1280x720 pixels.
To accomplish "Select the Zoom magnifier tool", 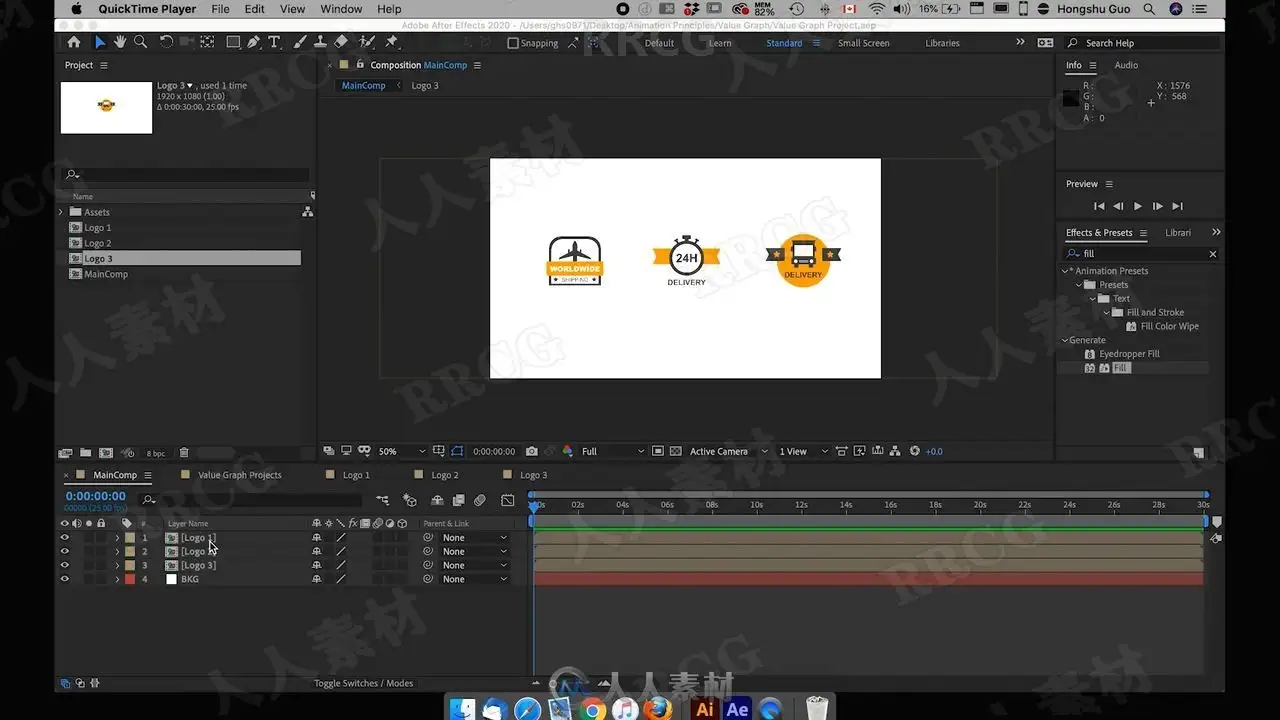I will click(141, 42).
